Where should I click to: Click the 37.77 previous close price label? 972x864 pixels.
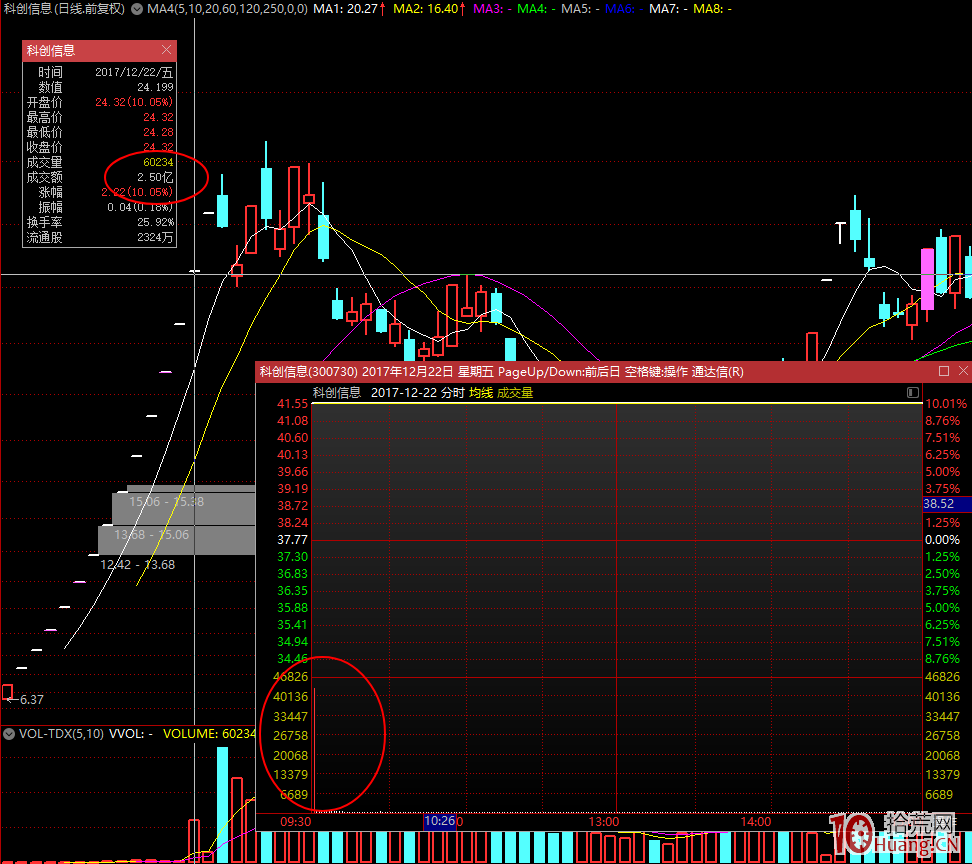coord(293,540)
